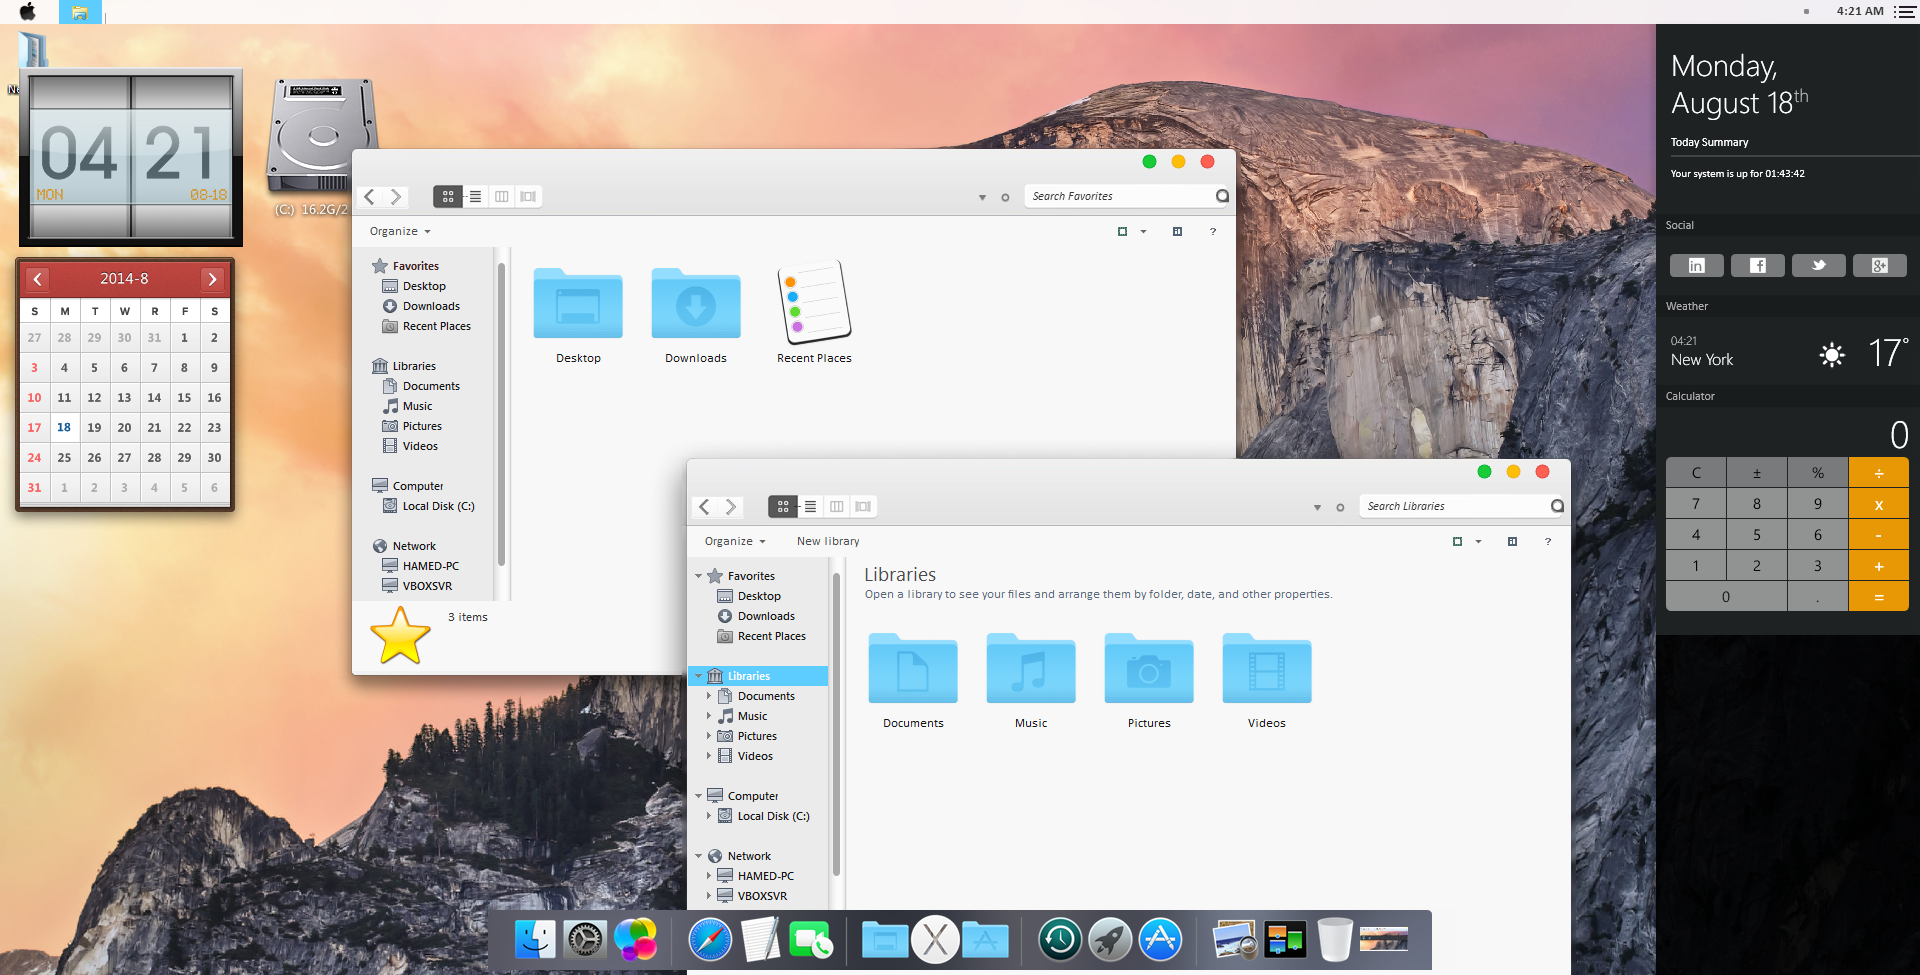This screenshot has width=1920, height=975.
Task: Open Game Center from the dock
Action: point(635,940)
